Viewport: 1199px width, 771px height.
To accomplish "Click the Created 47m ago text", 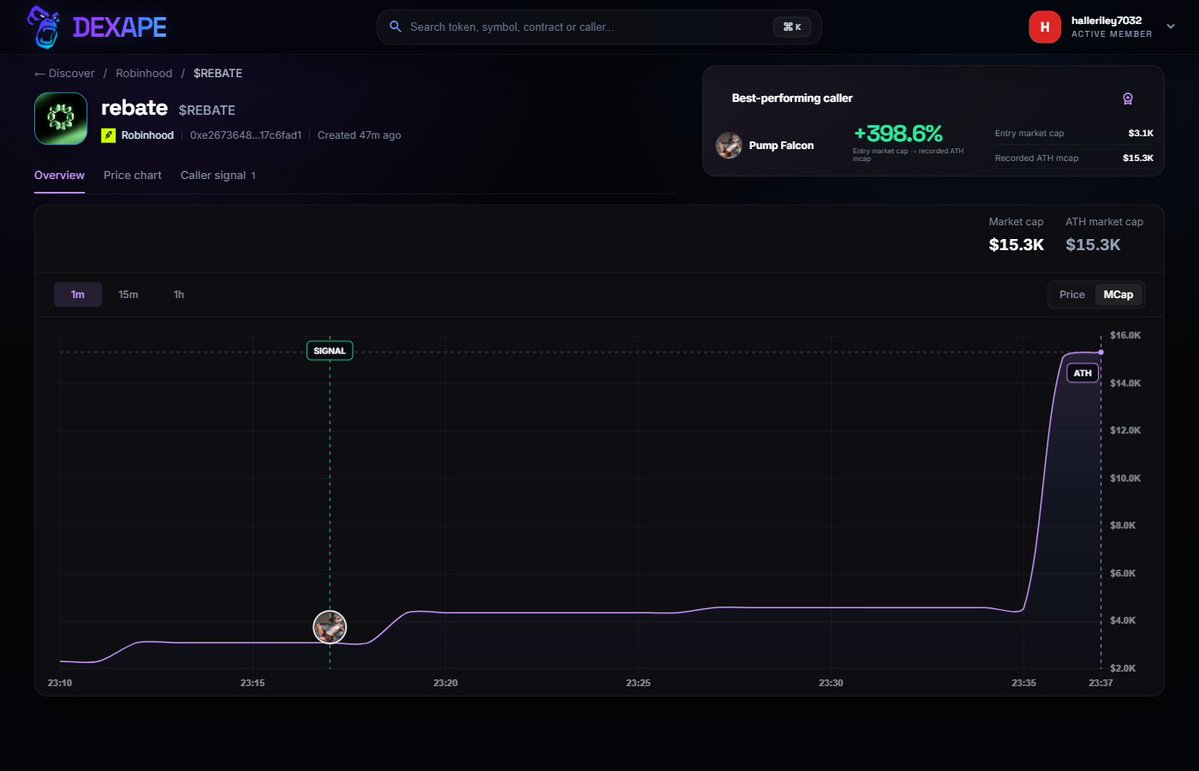I will point(359,135).
